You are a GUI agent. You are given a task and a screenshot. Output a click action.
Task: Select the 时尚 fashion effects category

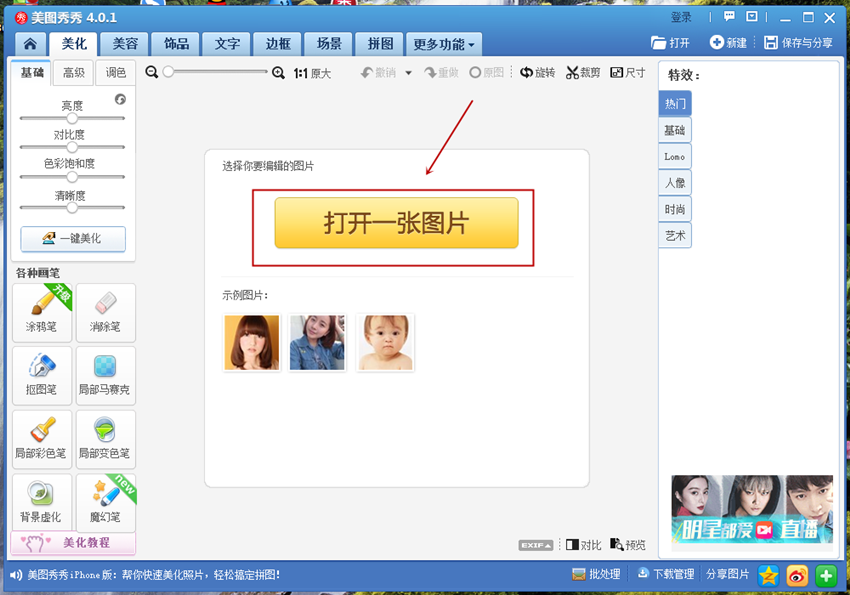(x=675, y=209)
